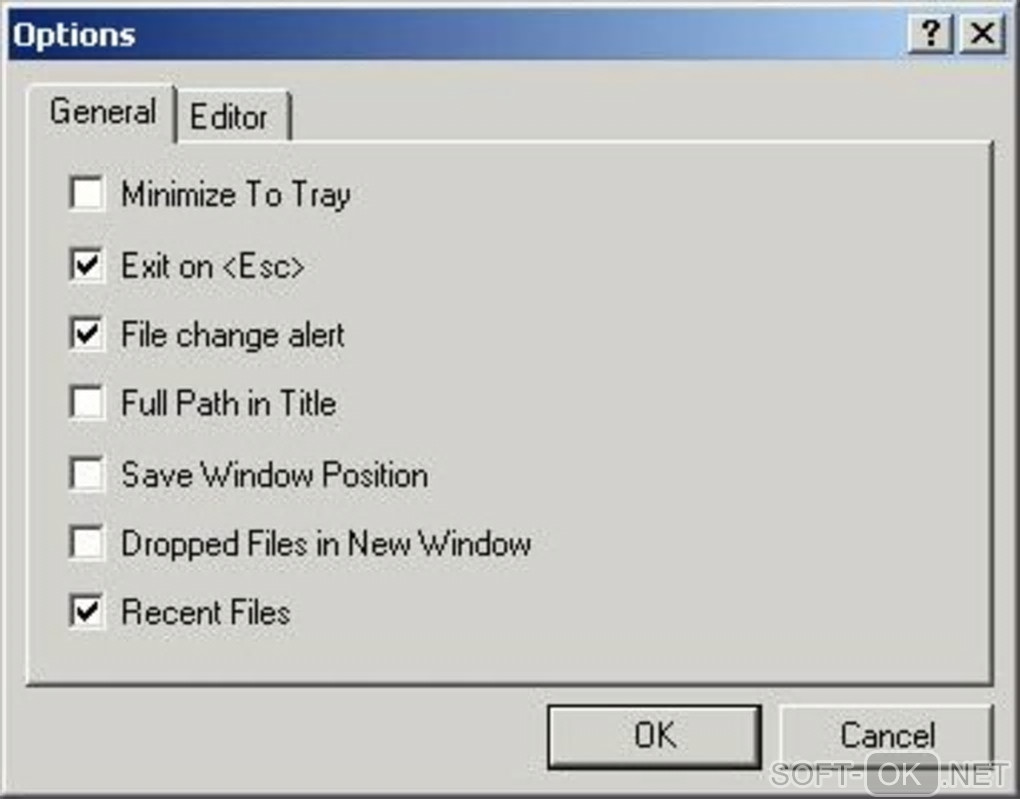Tick the Full Path in Title checkbox

[87, 403]
